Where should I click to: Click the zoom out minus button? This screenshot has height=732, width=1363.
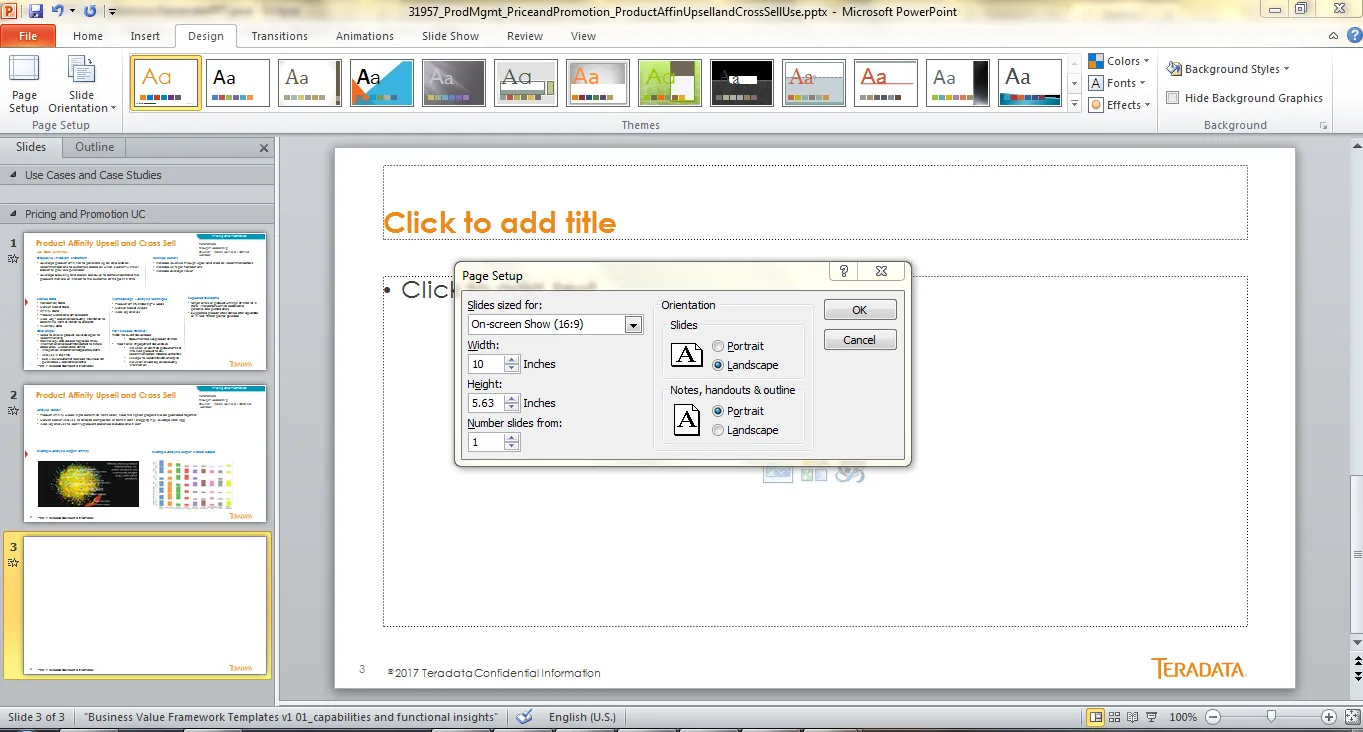(x=1213, y=717)
